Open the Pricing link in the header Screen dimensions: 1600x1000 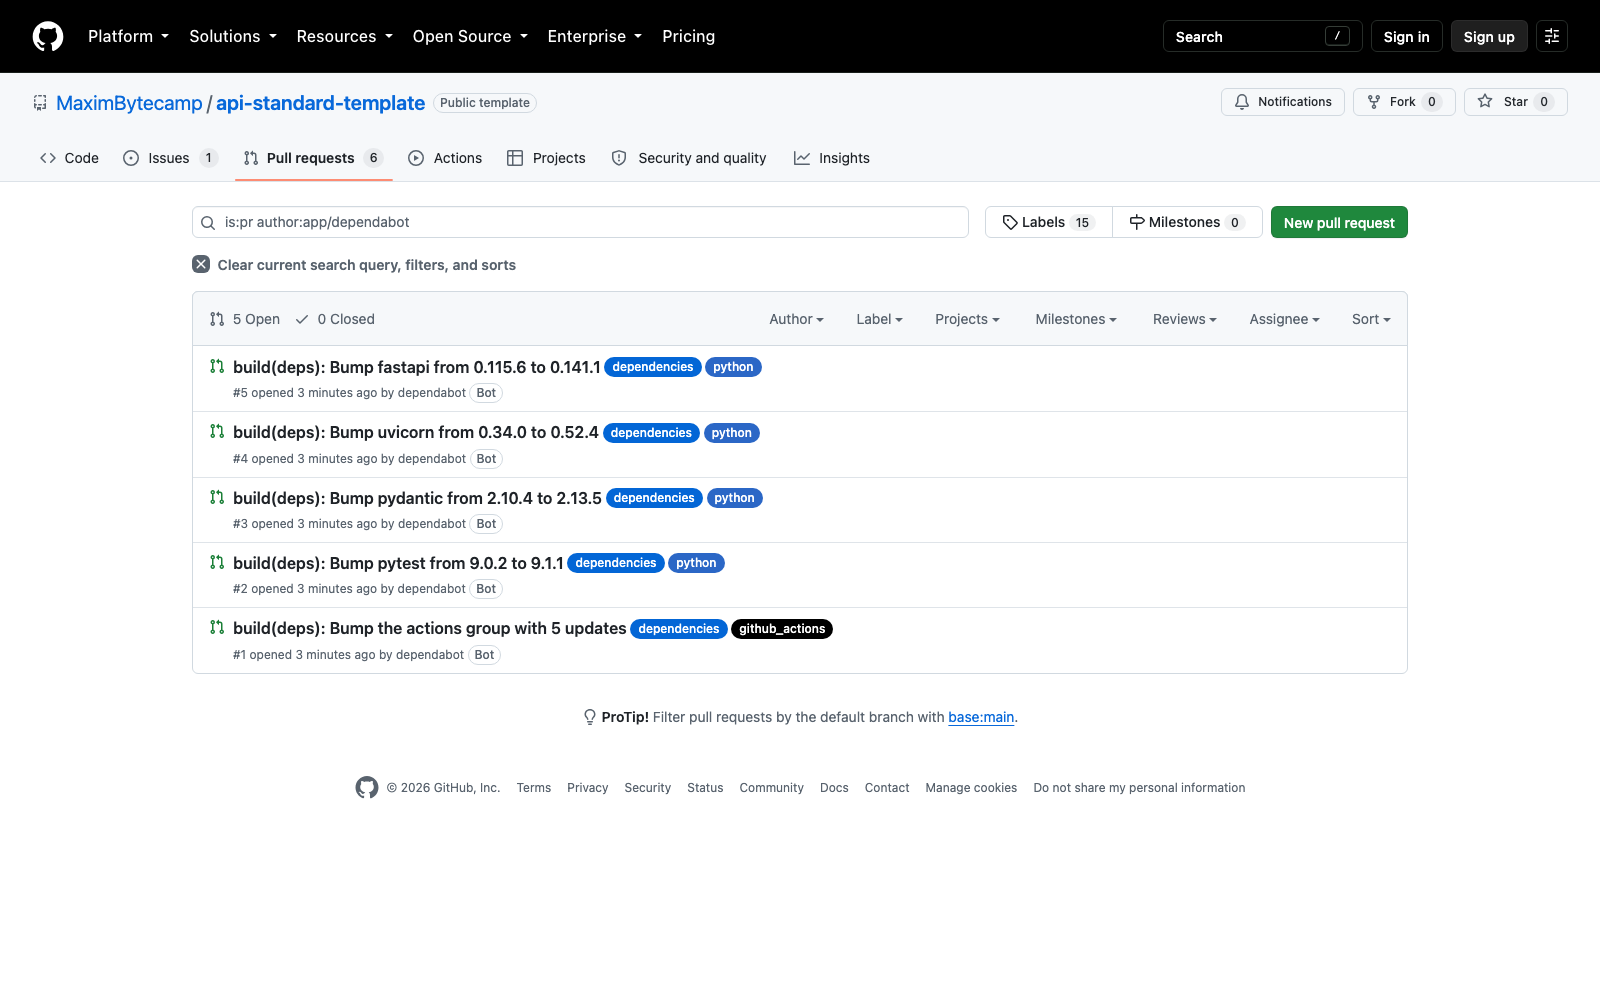click(x=688, y=36)
